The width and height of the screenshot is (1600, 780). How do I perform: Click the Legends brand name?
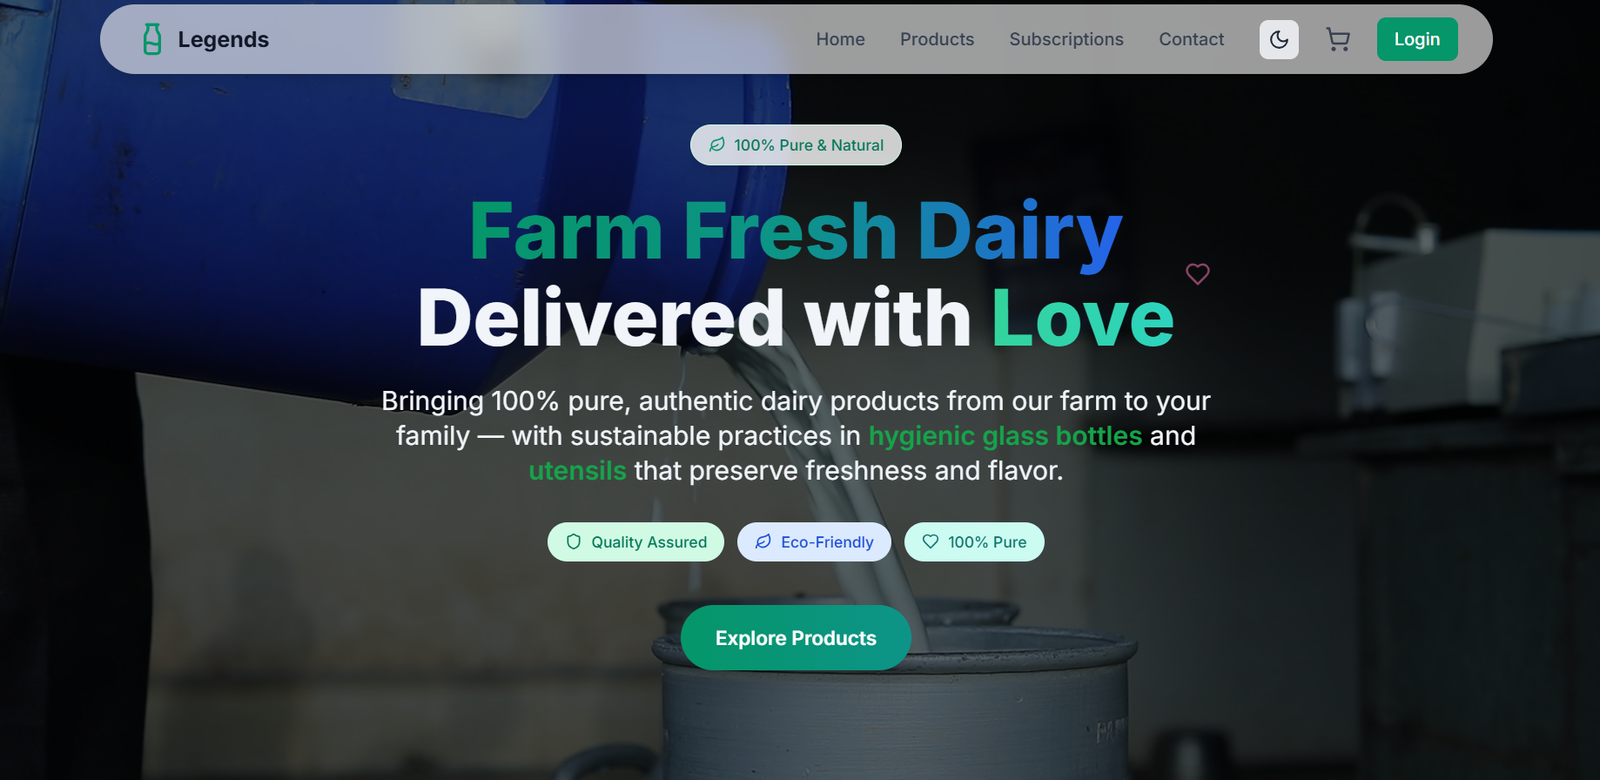(223, 40)
